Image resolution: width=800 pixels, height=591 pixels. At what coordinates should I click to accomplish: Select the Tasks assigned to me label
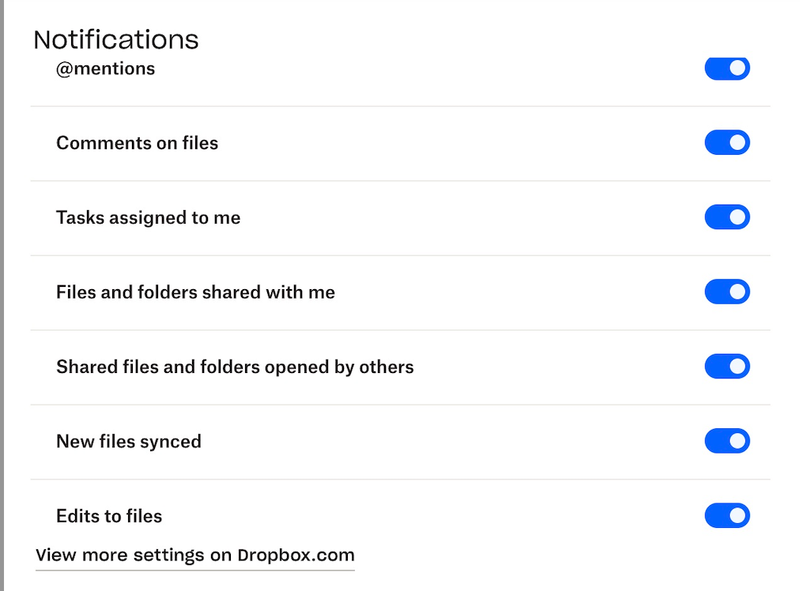(x=148, y=217)
